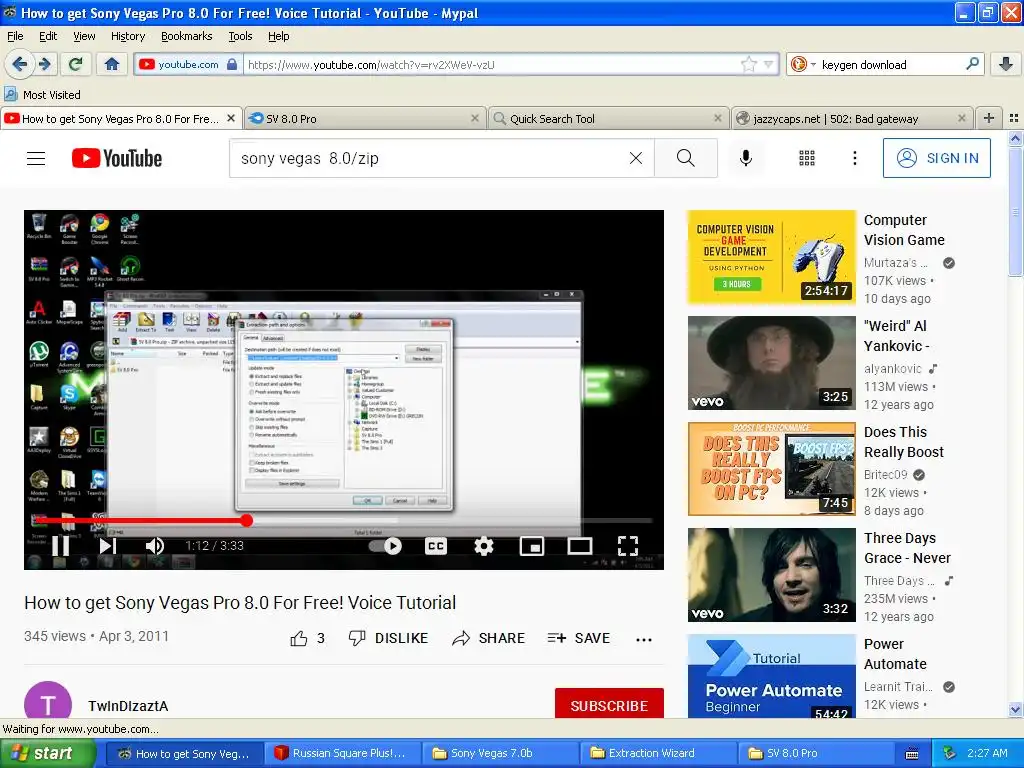Open the YouTube hamburger guide menu
Screen dimensions: 1024x768
tap(36, 158)
